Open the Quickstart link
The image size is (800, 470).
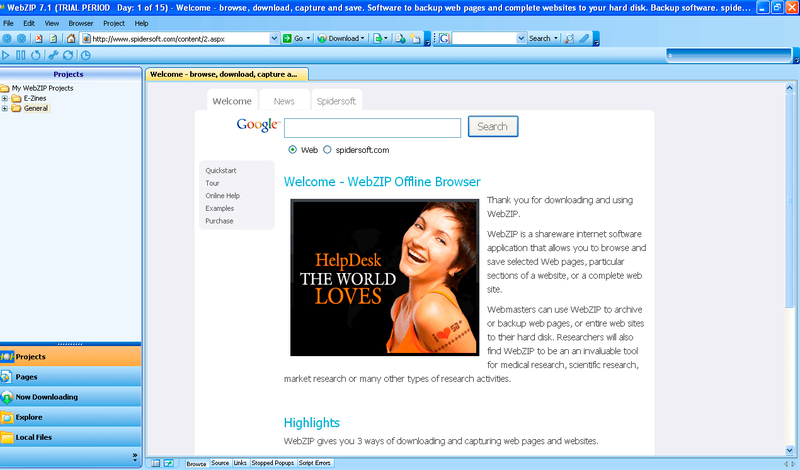[220, 170]
